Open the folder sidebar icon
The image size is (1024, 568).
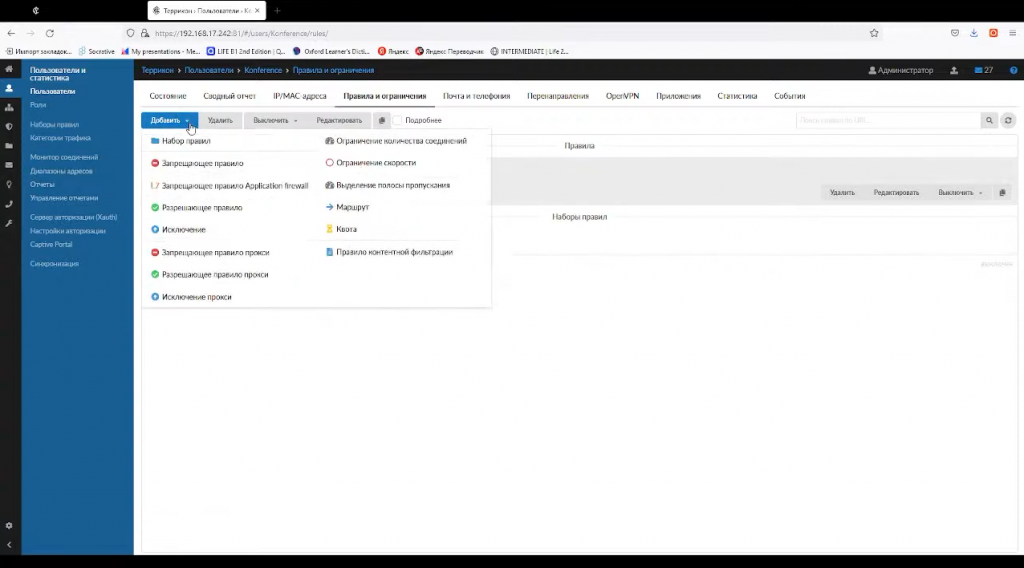(9, 146)
